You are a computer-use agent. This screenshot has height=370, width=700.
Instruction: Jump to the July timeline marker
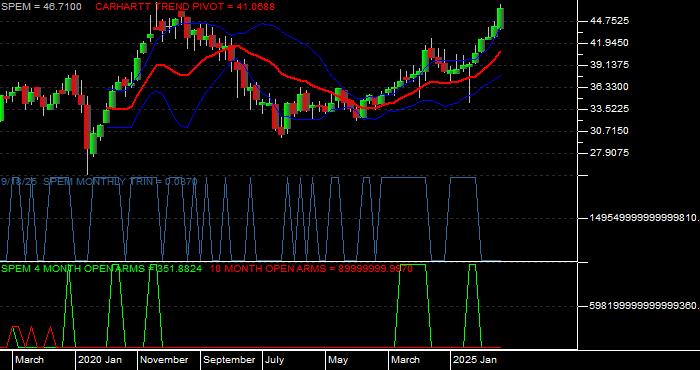[275, 360]
